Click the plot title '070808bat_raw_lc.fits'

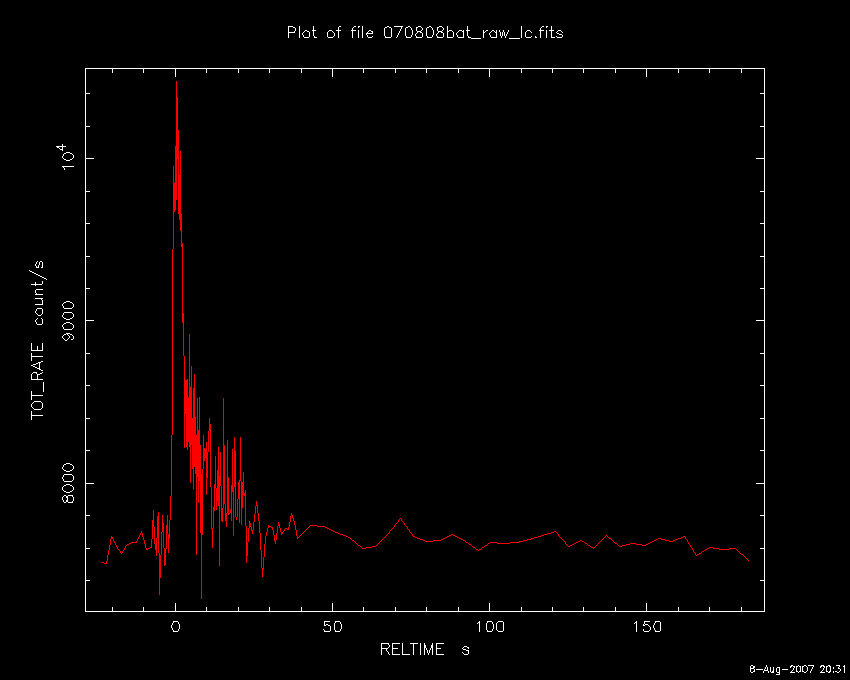[473, 33]
